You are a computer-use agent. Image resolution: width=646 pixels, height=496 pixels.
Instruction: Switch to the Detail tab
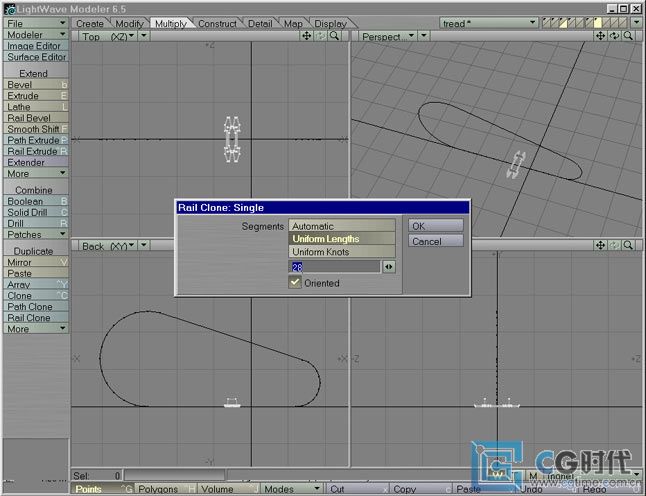pyautogui.click(x=260, y=24)
